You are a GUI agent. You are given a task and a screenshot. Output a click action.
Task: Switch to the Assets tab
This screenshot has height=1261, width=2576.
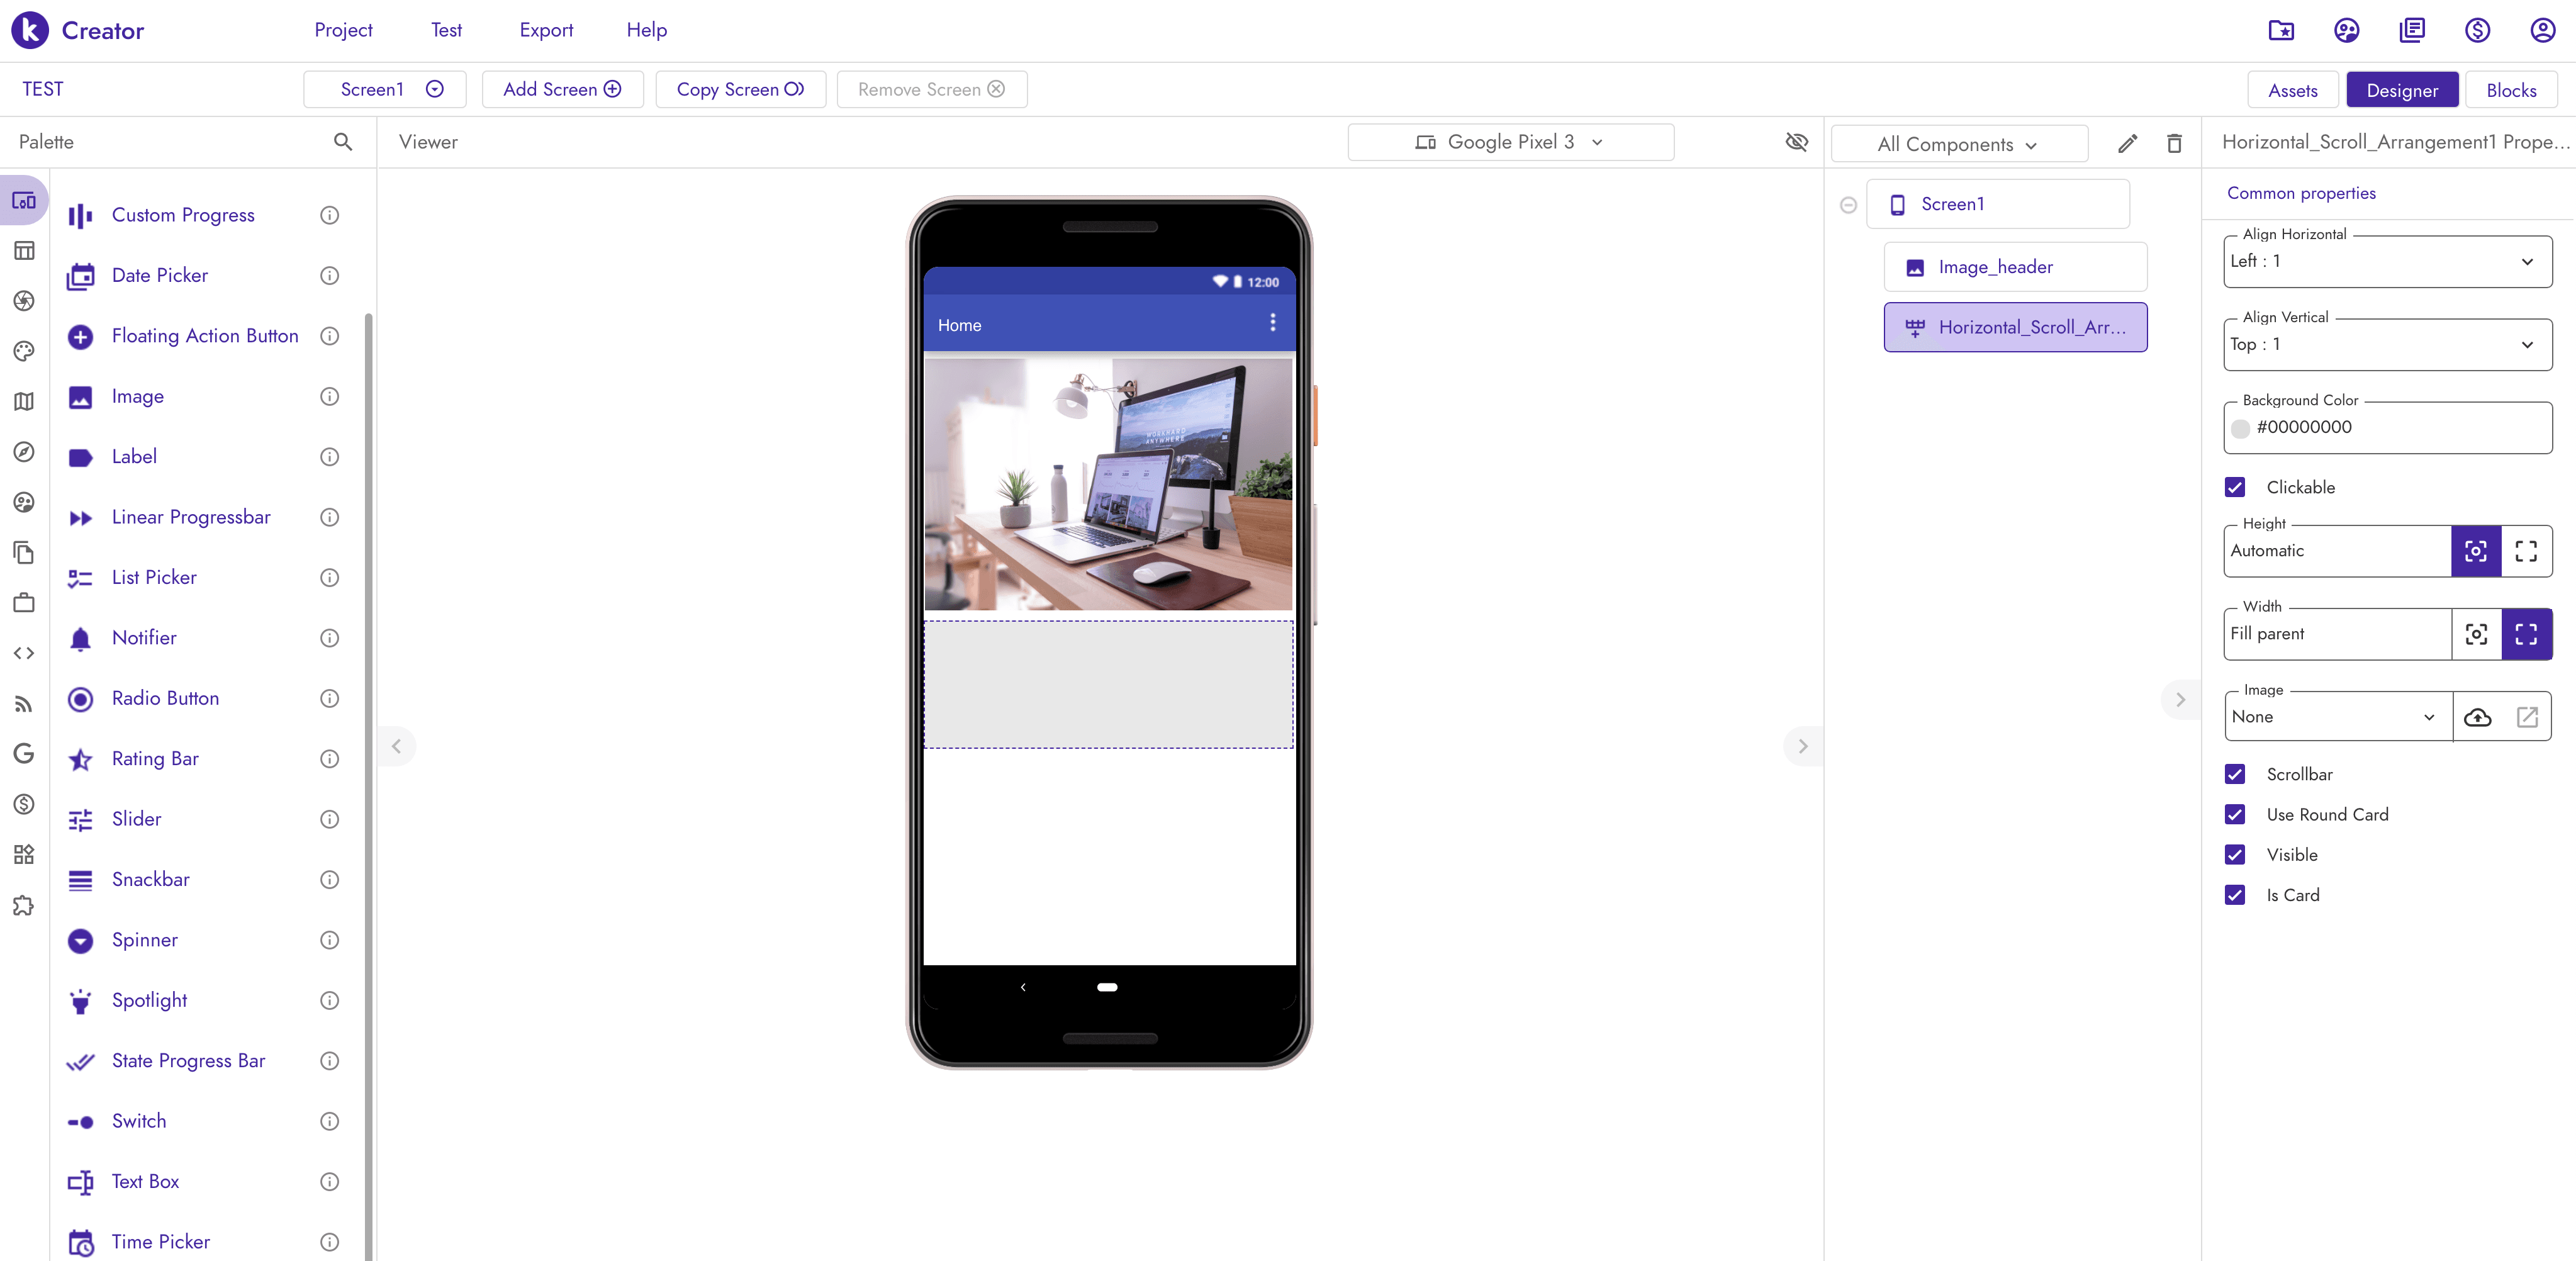pos(2292,90)
